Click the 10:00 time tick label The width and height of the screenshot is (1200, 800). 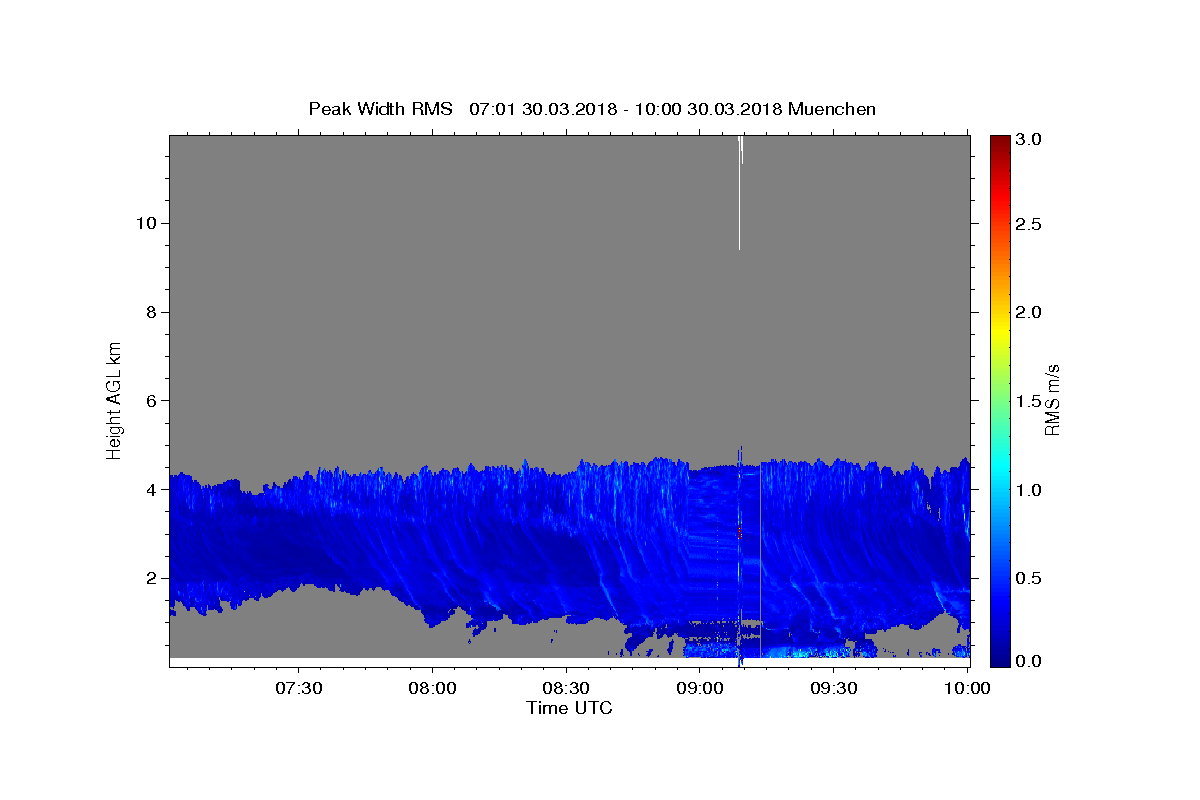tap(967, 689)
